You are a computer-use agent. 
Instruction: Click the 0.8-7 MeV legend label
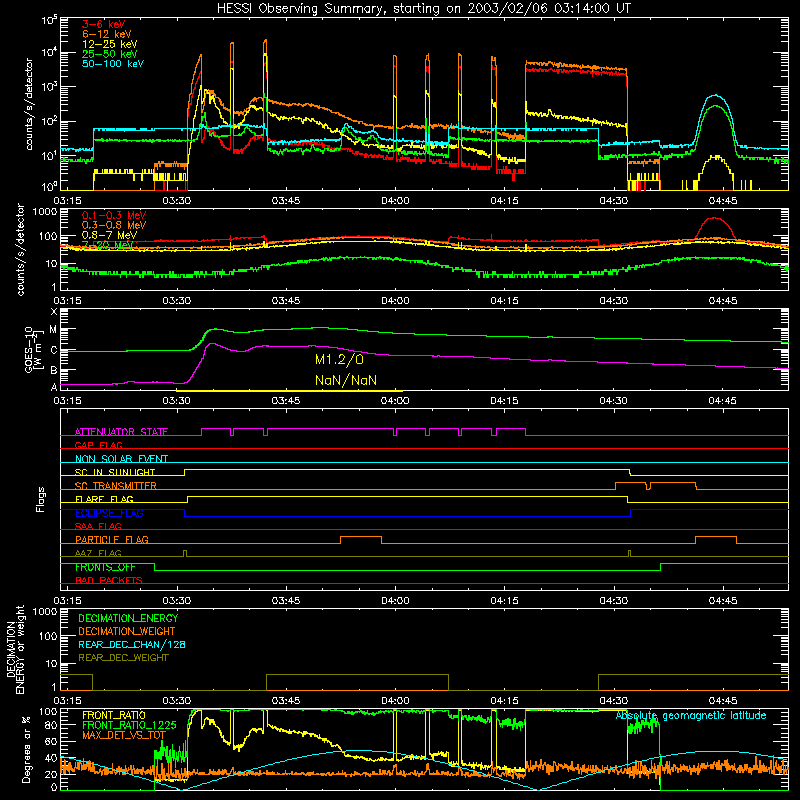[x=109, y=235]
